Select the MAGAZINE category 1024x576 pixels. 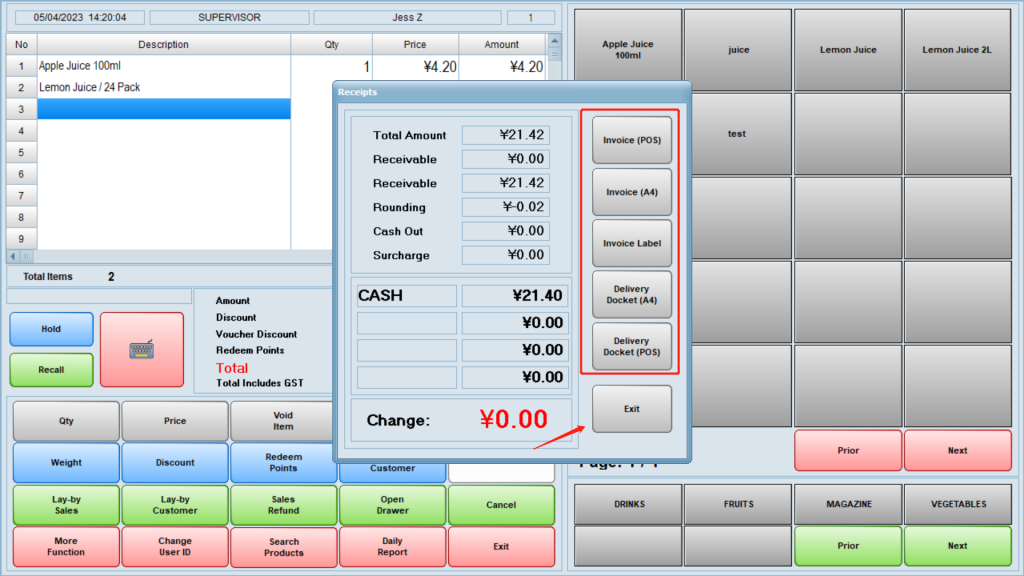[x=848, y=504]
